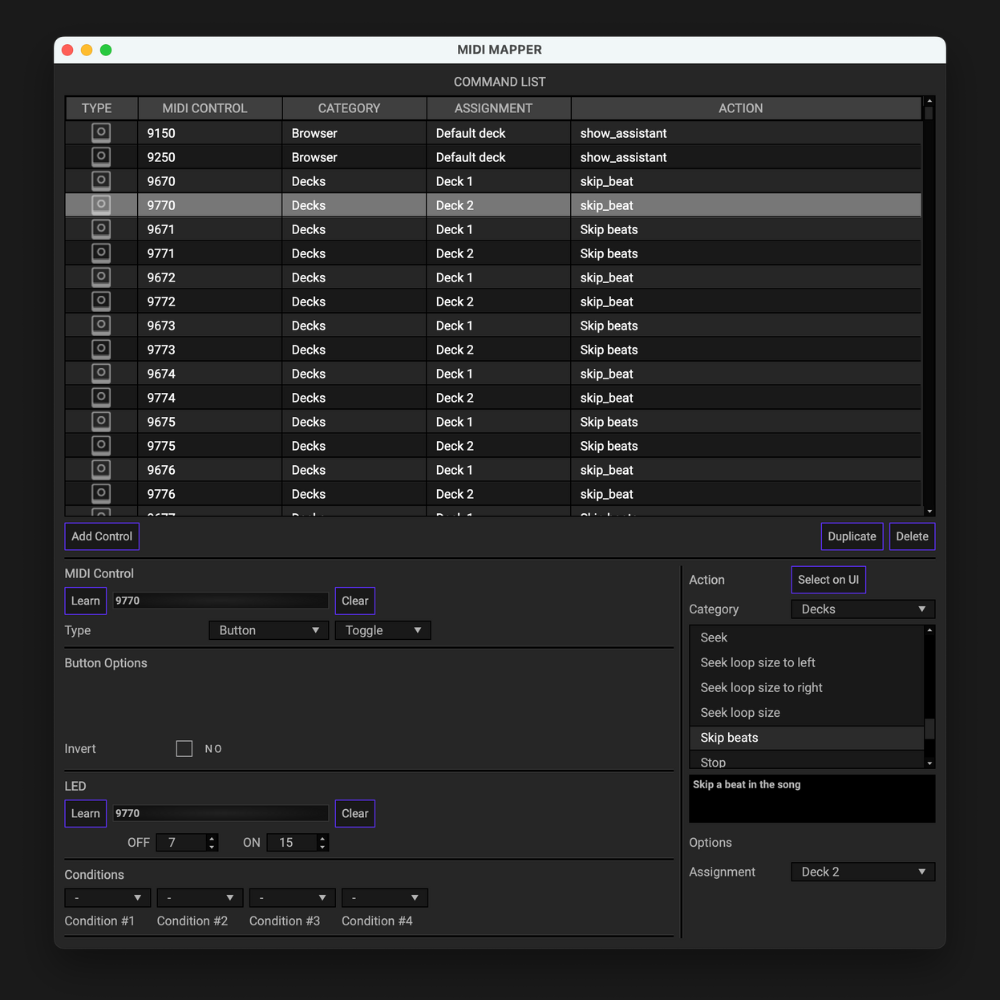The height and width of the screenshot is (1000, 1000).
Task: Click the button type icon for row 9150
Action: pyautogui.click(x=101, y=133)
